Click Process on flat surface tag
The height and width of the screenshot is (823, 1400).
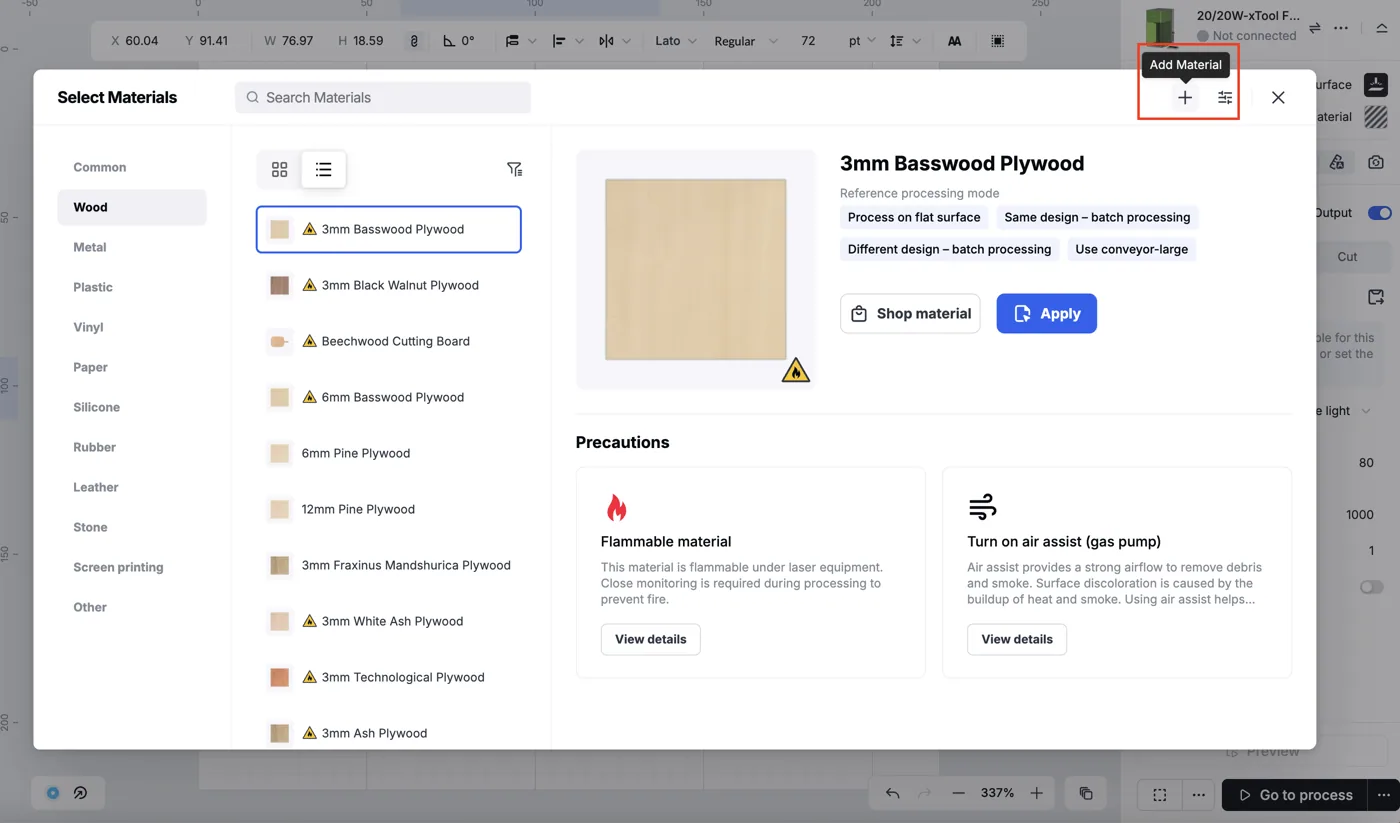914,217
